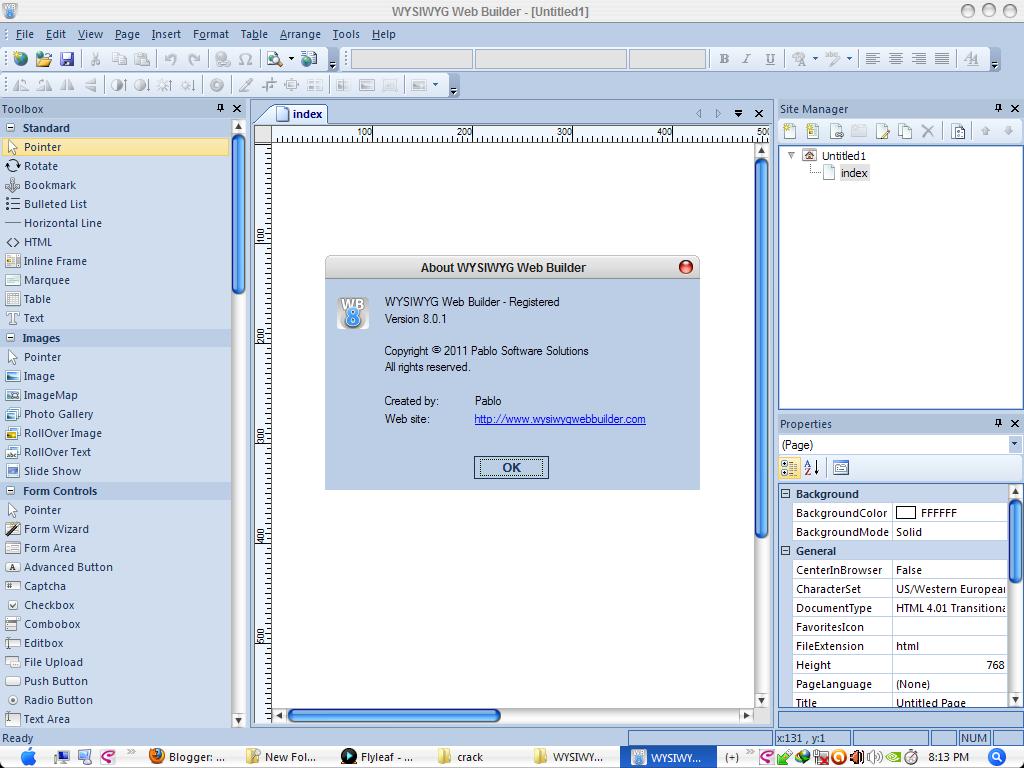Click the BackgroundColor white swatch
The width and height of the screenshot is (1024, 768).
click(x=905, y=513)
